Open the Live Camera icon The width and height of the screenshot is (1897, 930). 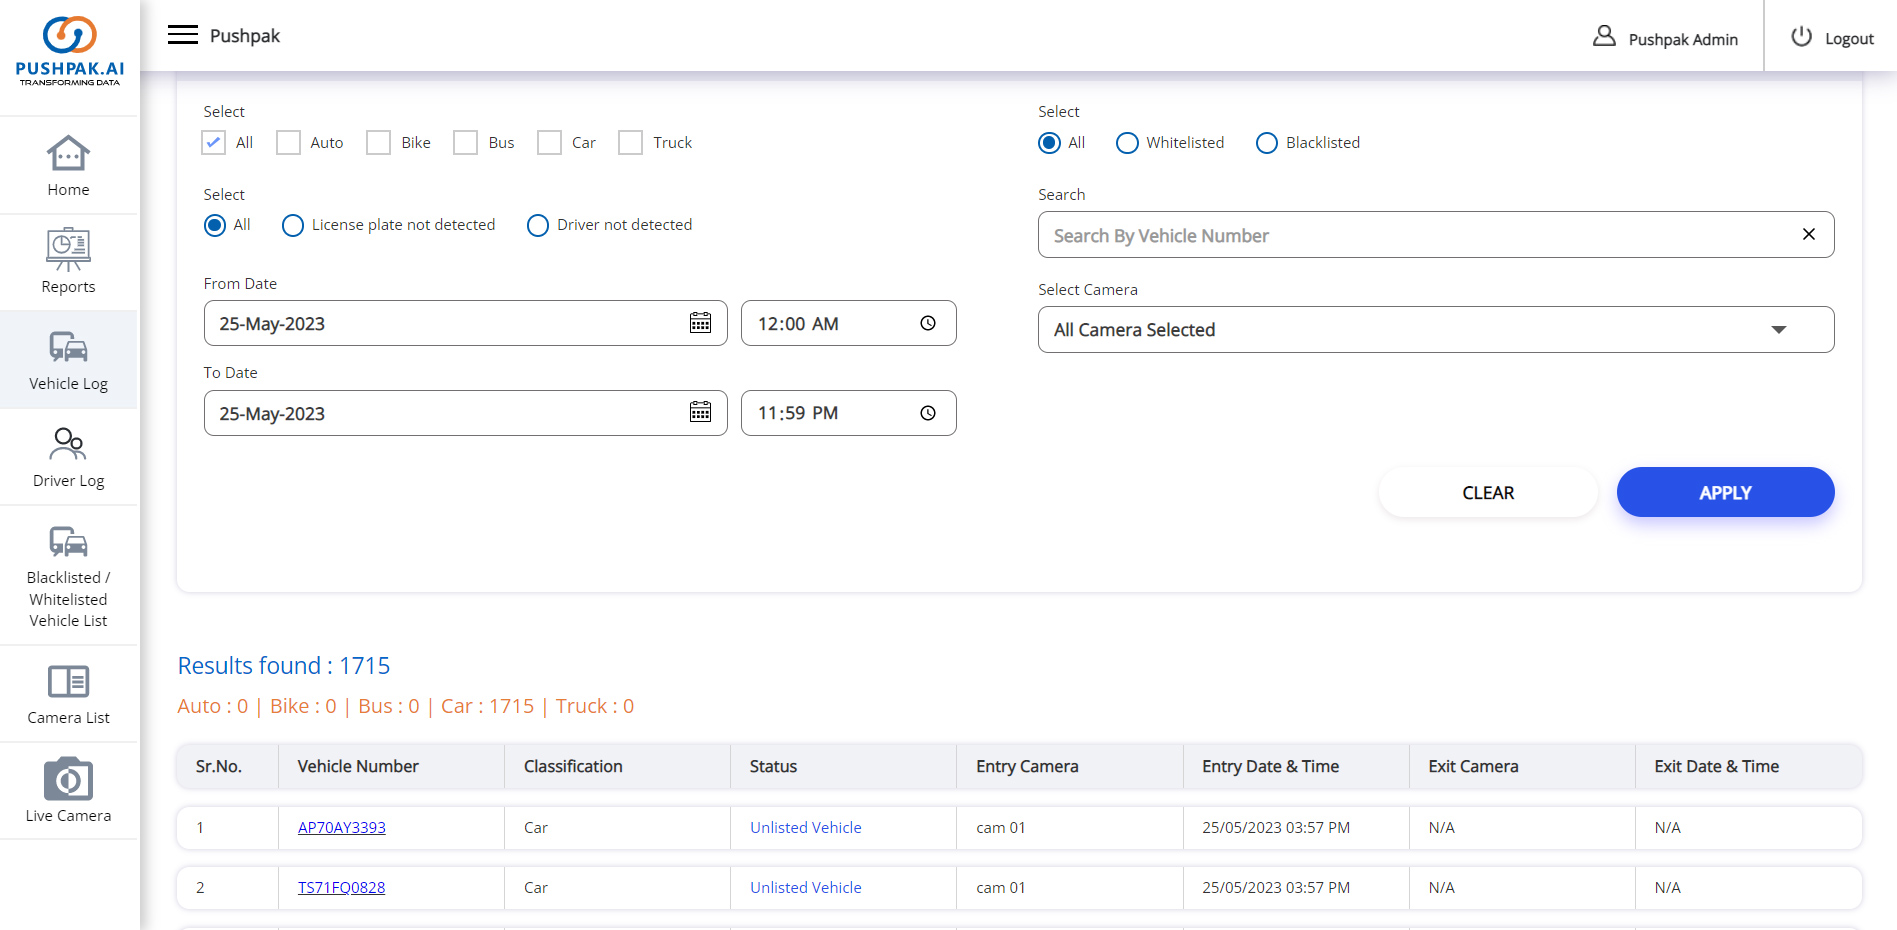coord(68,780)
